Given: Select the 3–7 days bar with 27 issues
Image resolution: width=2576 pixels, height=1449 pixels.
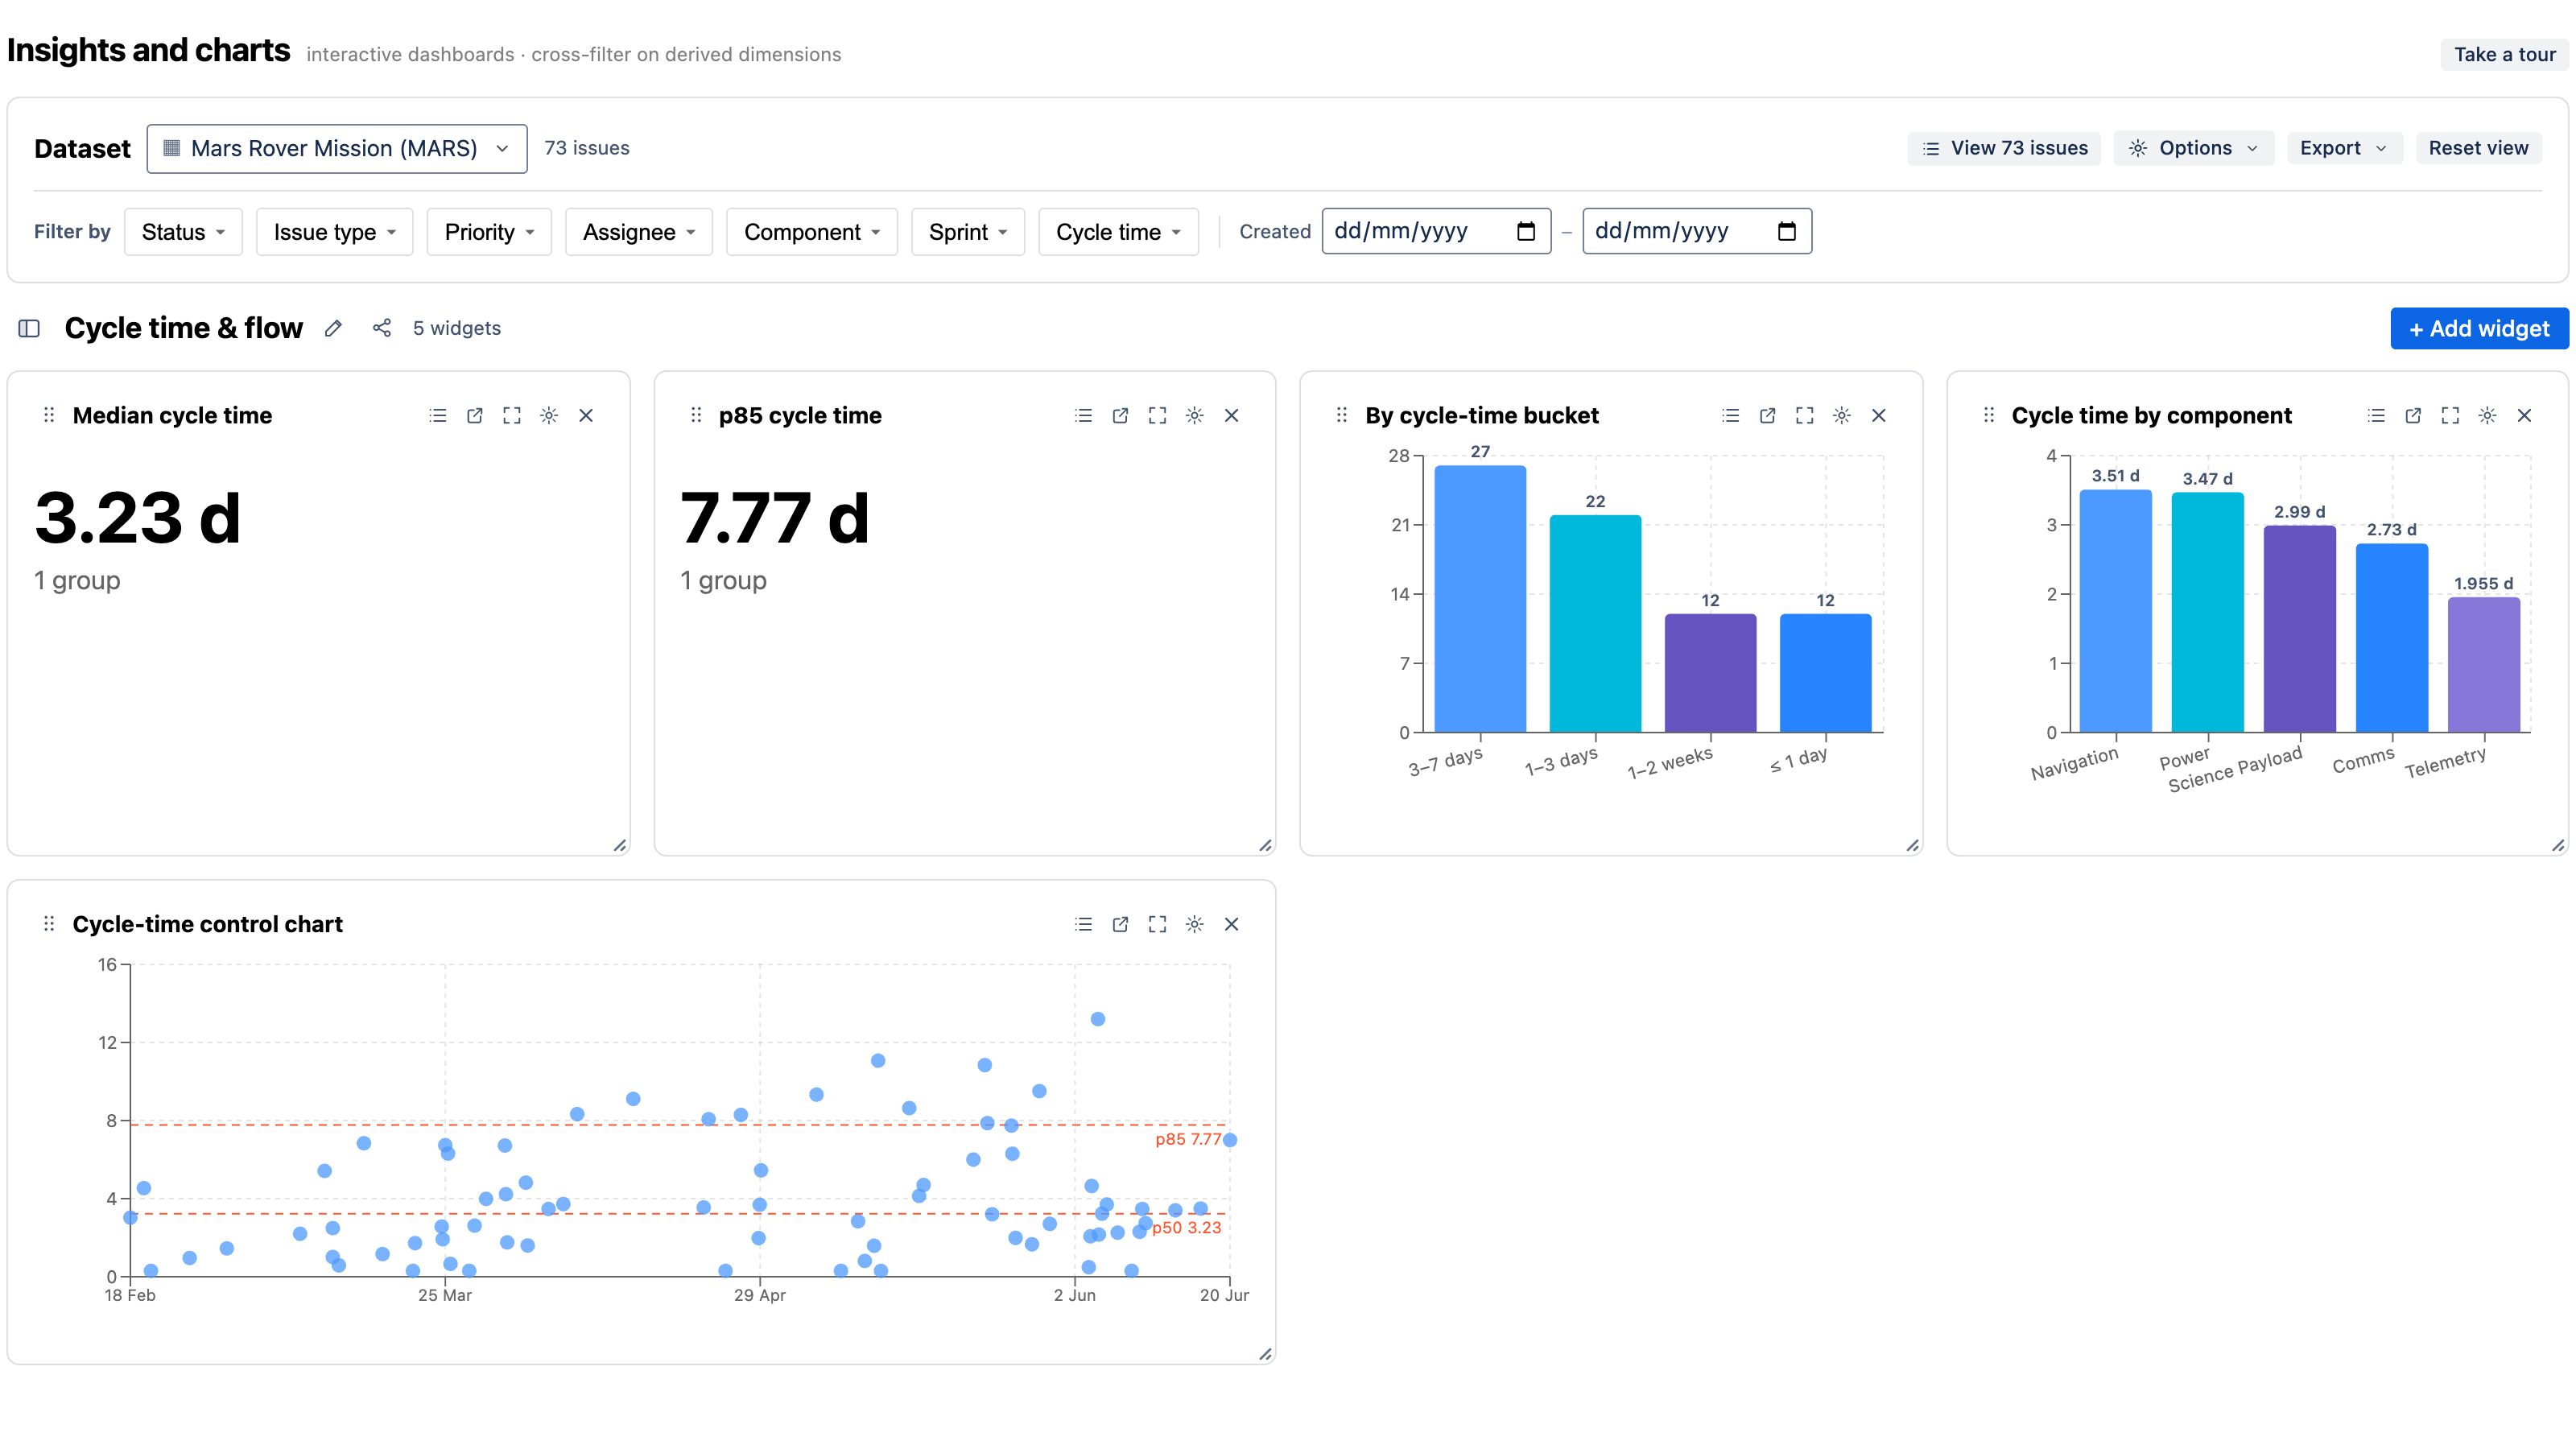Looking at the screenshot, I should coord(1480,599).
